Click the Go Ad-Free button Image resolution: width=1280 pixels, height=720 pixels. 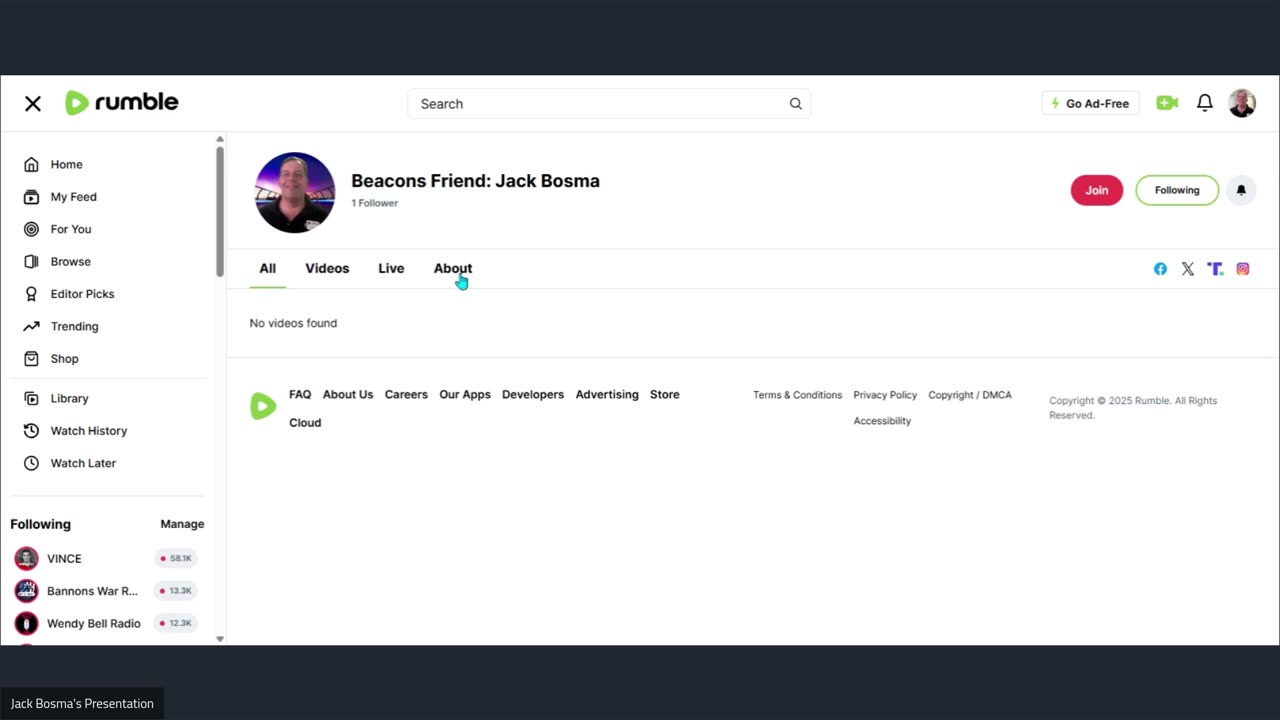click(x=1090, y=104)
